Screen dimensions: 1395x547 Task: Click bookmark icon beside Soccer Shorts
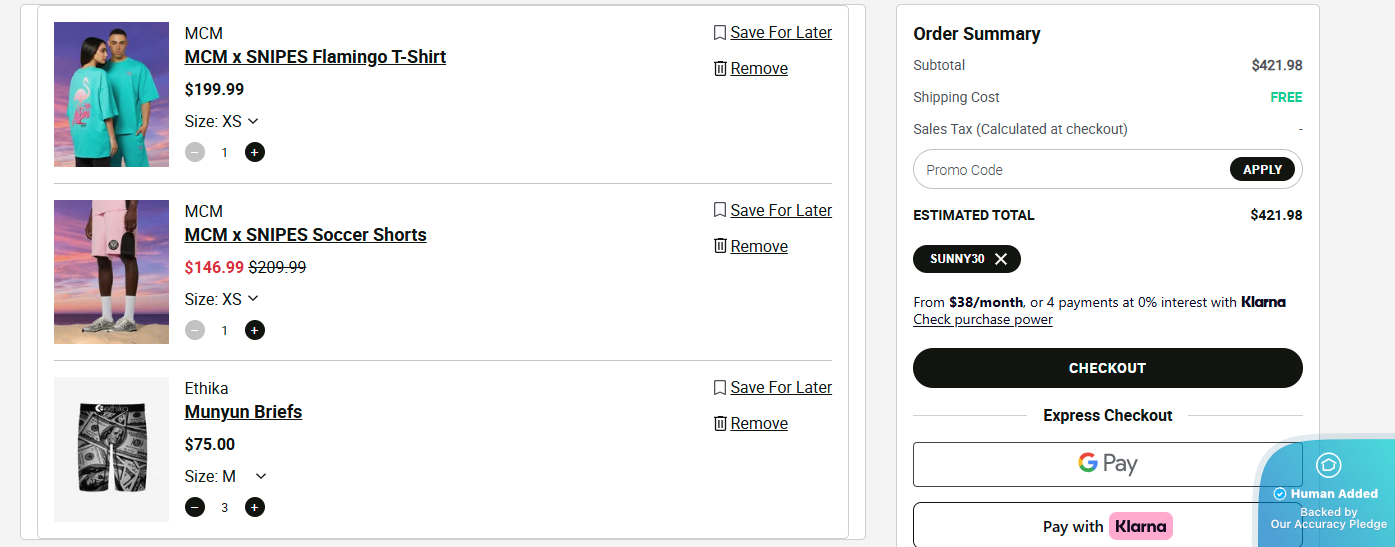[x=720, y=211]
